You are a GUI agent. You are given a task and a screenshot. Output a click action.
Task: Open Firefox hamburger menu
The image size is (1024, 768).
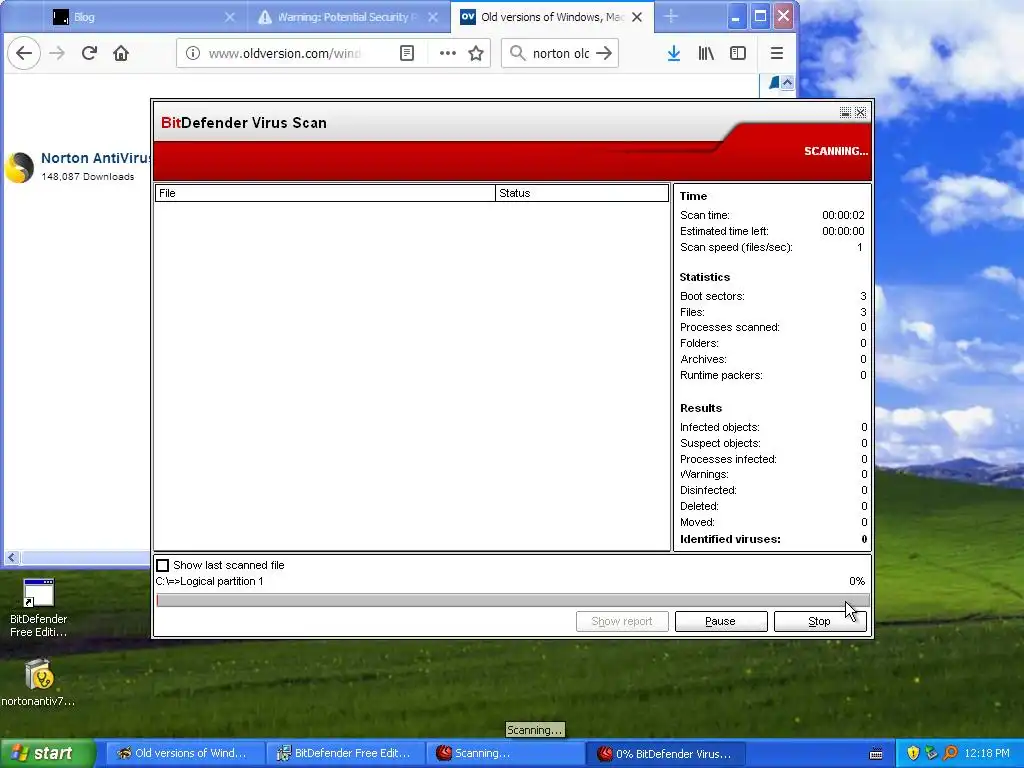pos(776,54)
